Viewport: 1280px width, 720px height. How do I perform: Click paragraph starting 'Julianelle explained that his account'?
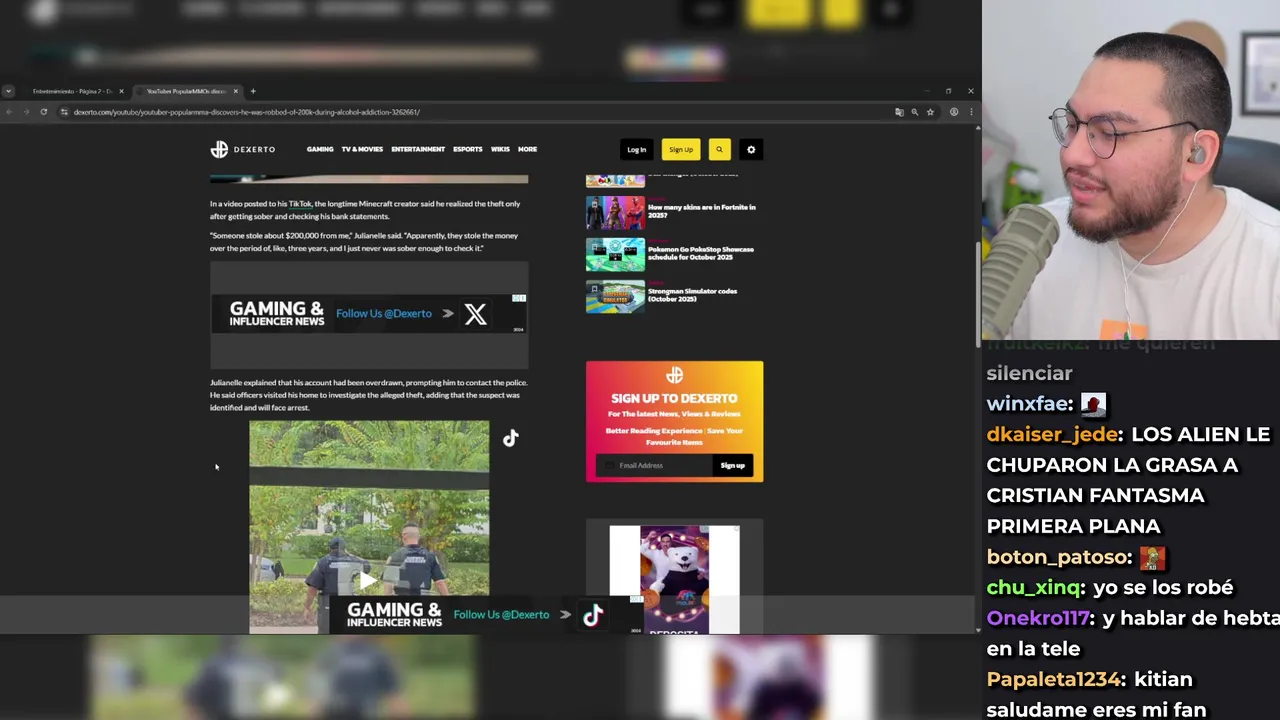click(x=368, y=395)
